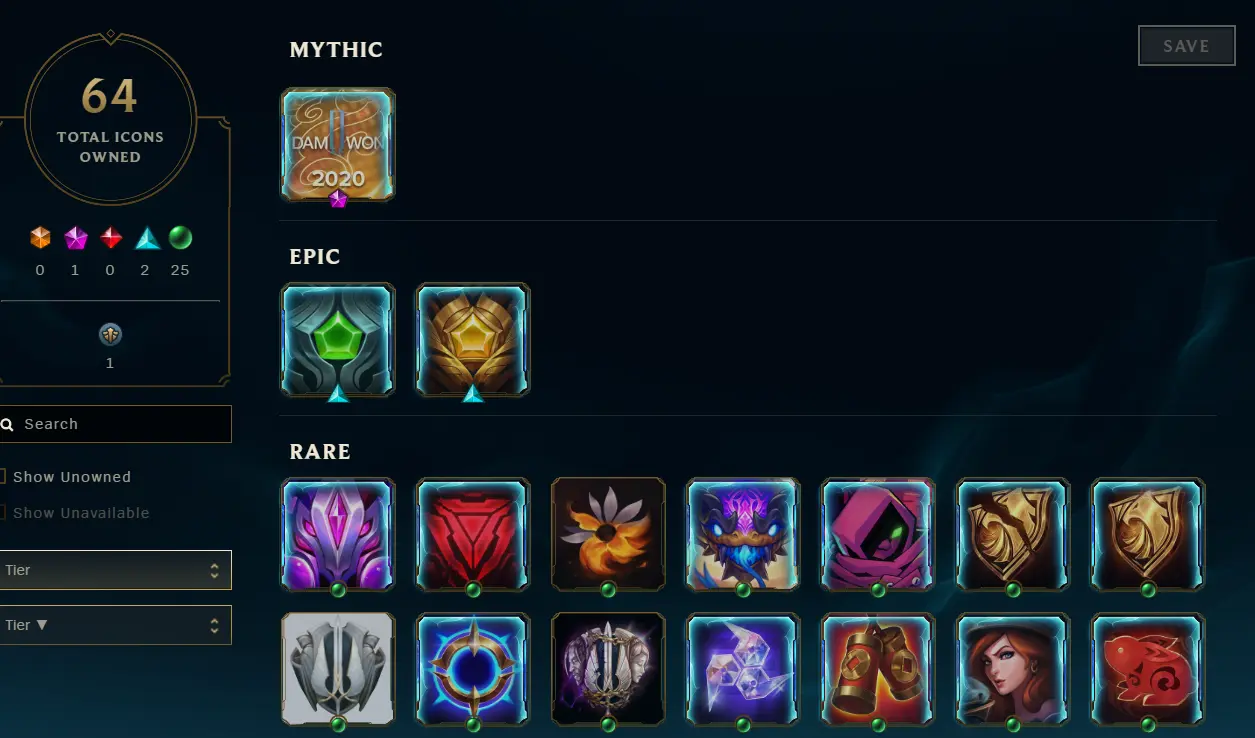This screenshot has width=1255, height=738.
Task: Select the red rat lunar icon
Action: point(1148,670)
